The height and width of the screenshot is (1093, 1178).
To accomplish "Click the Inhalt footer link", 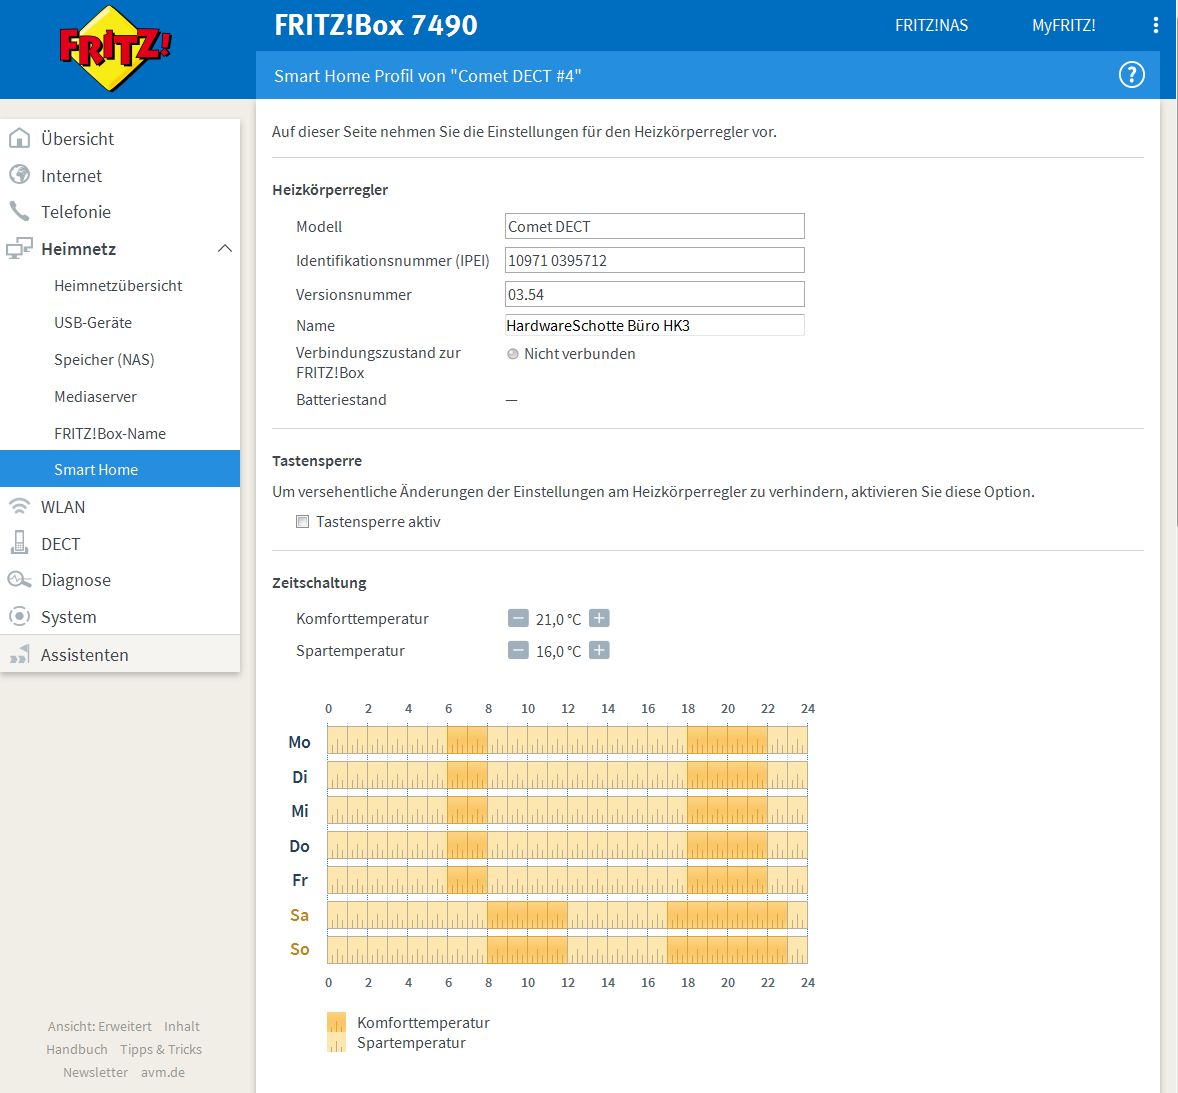I will pyautogui.click(x=182, y=1026).
